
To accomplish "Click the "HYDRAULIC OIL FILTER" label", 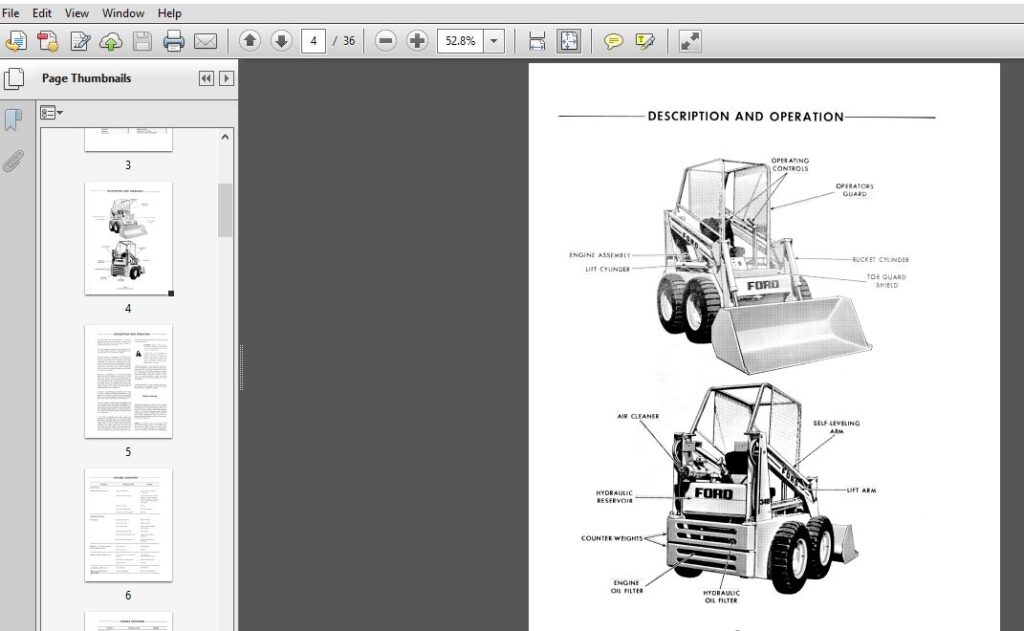I will coord(721,597).
